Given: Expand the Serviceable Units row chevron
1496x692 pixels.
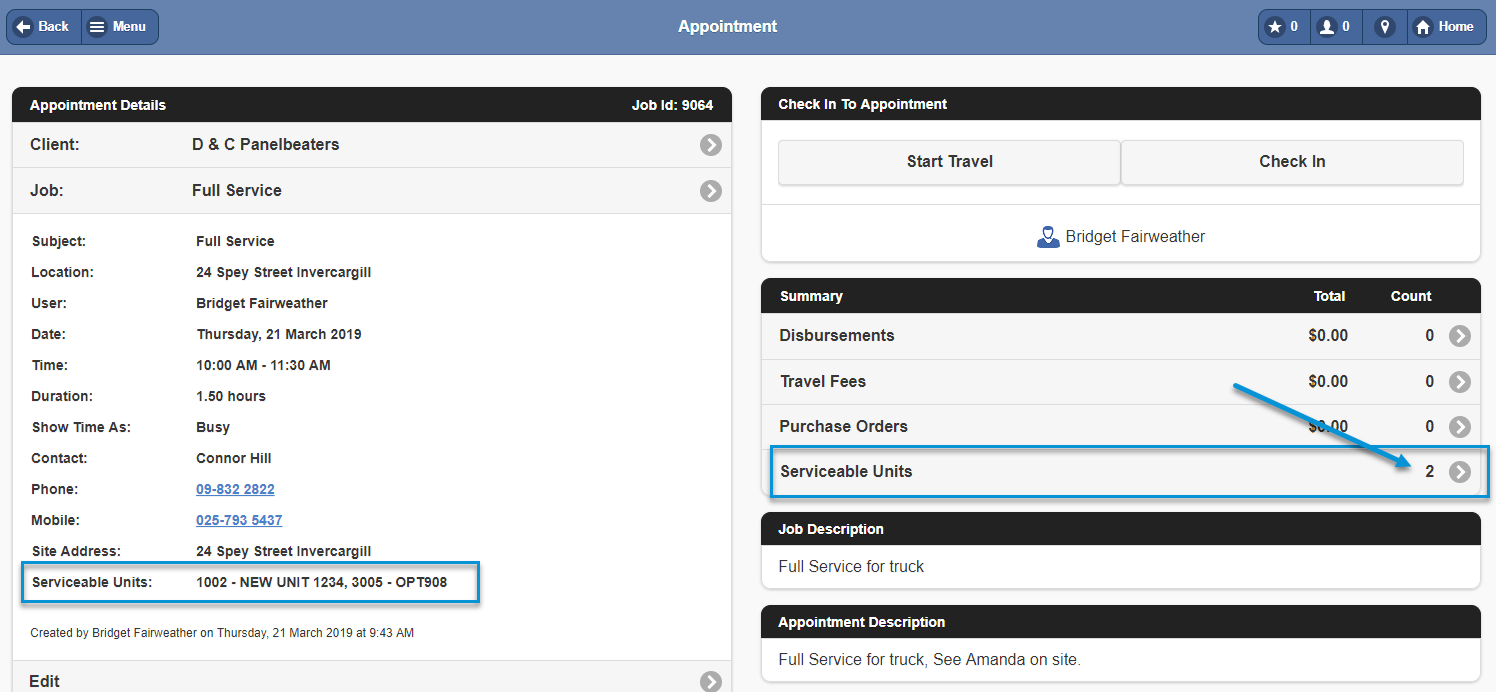Looking at the screenshot, I should (x=1460, y=472).
